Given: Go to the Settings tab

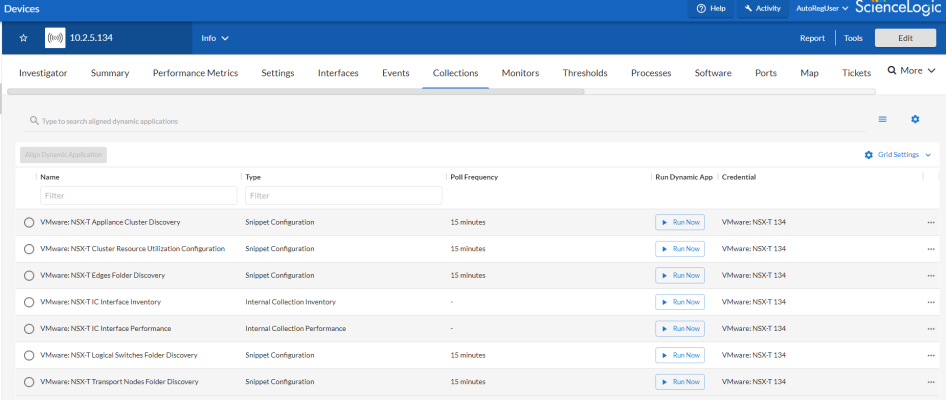Looking at the screenshot, I should [x=278, y=73].
